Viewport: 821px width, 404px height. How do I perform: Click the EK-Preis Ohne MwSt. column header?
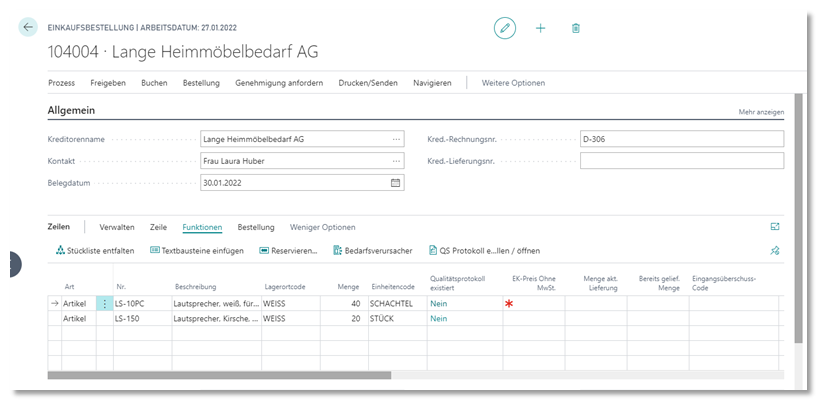pos(534,283)
